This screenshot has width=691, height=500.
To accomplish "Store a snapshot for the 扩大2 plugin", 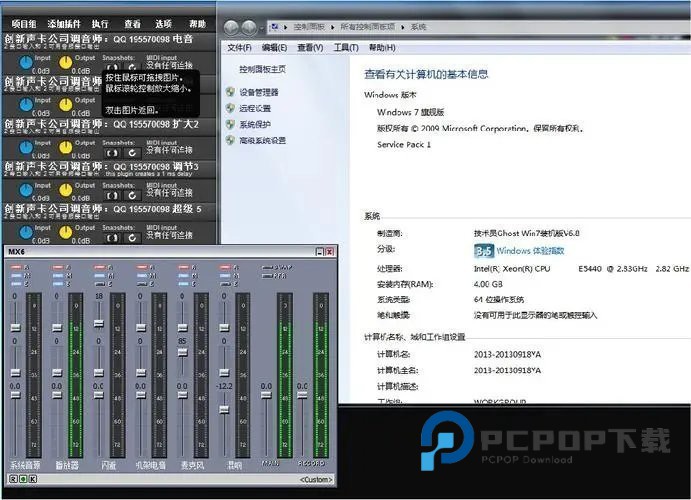I will coord(112,153).
